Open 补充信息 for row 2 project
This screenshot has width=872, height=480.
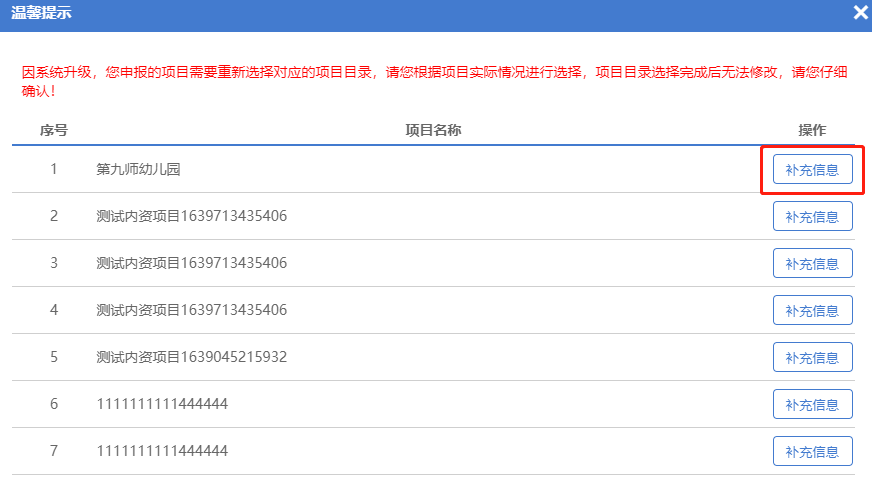[812, 216]
